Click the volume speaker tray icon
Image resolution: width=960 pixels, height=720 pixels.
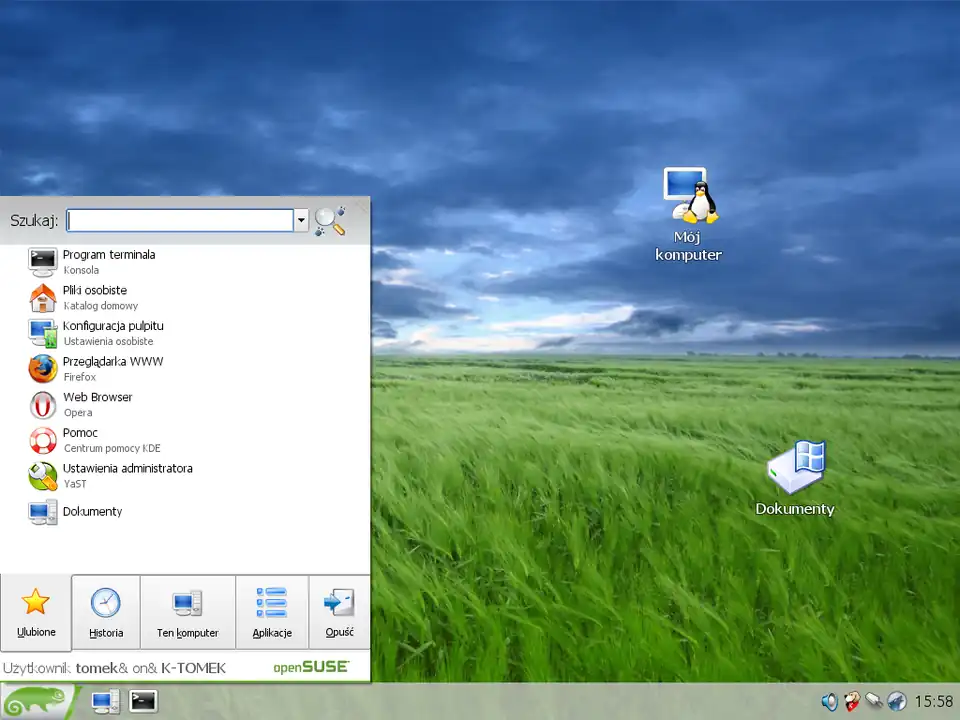coord(829,702)
